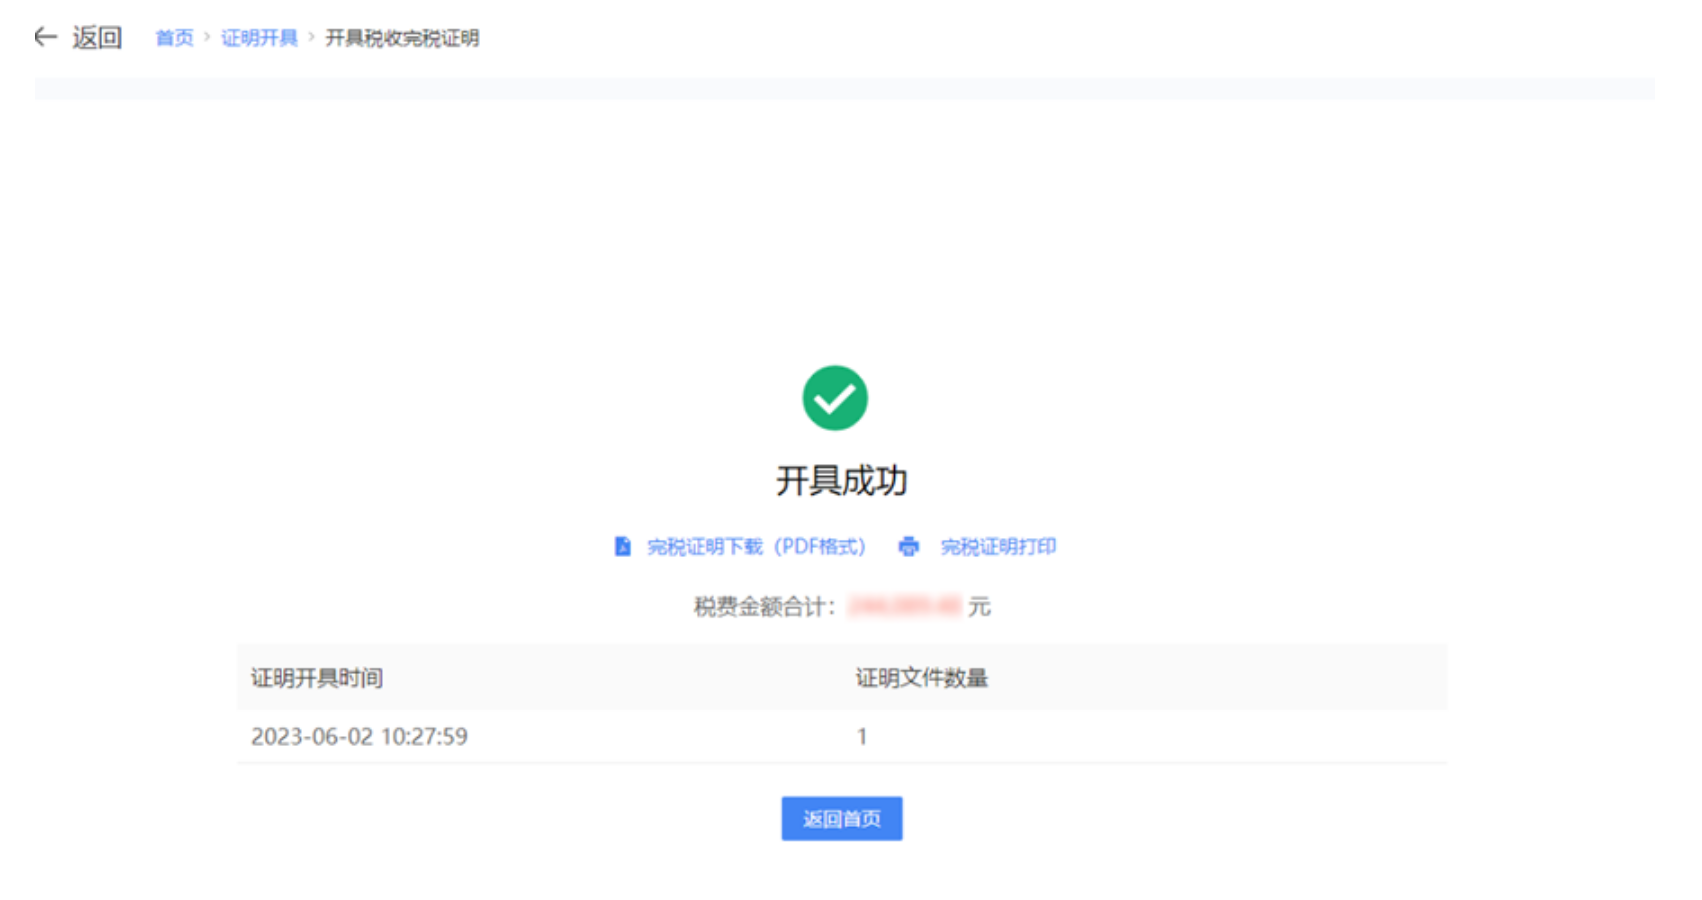Image resolution: width=1702 pixels, height=900 pixels.
Task: Click the printer icon before 完税证明打印
Action: tap(908, 547)
